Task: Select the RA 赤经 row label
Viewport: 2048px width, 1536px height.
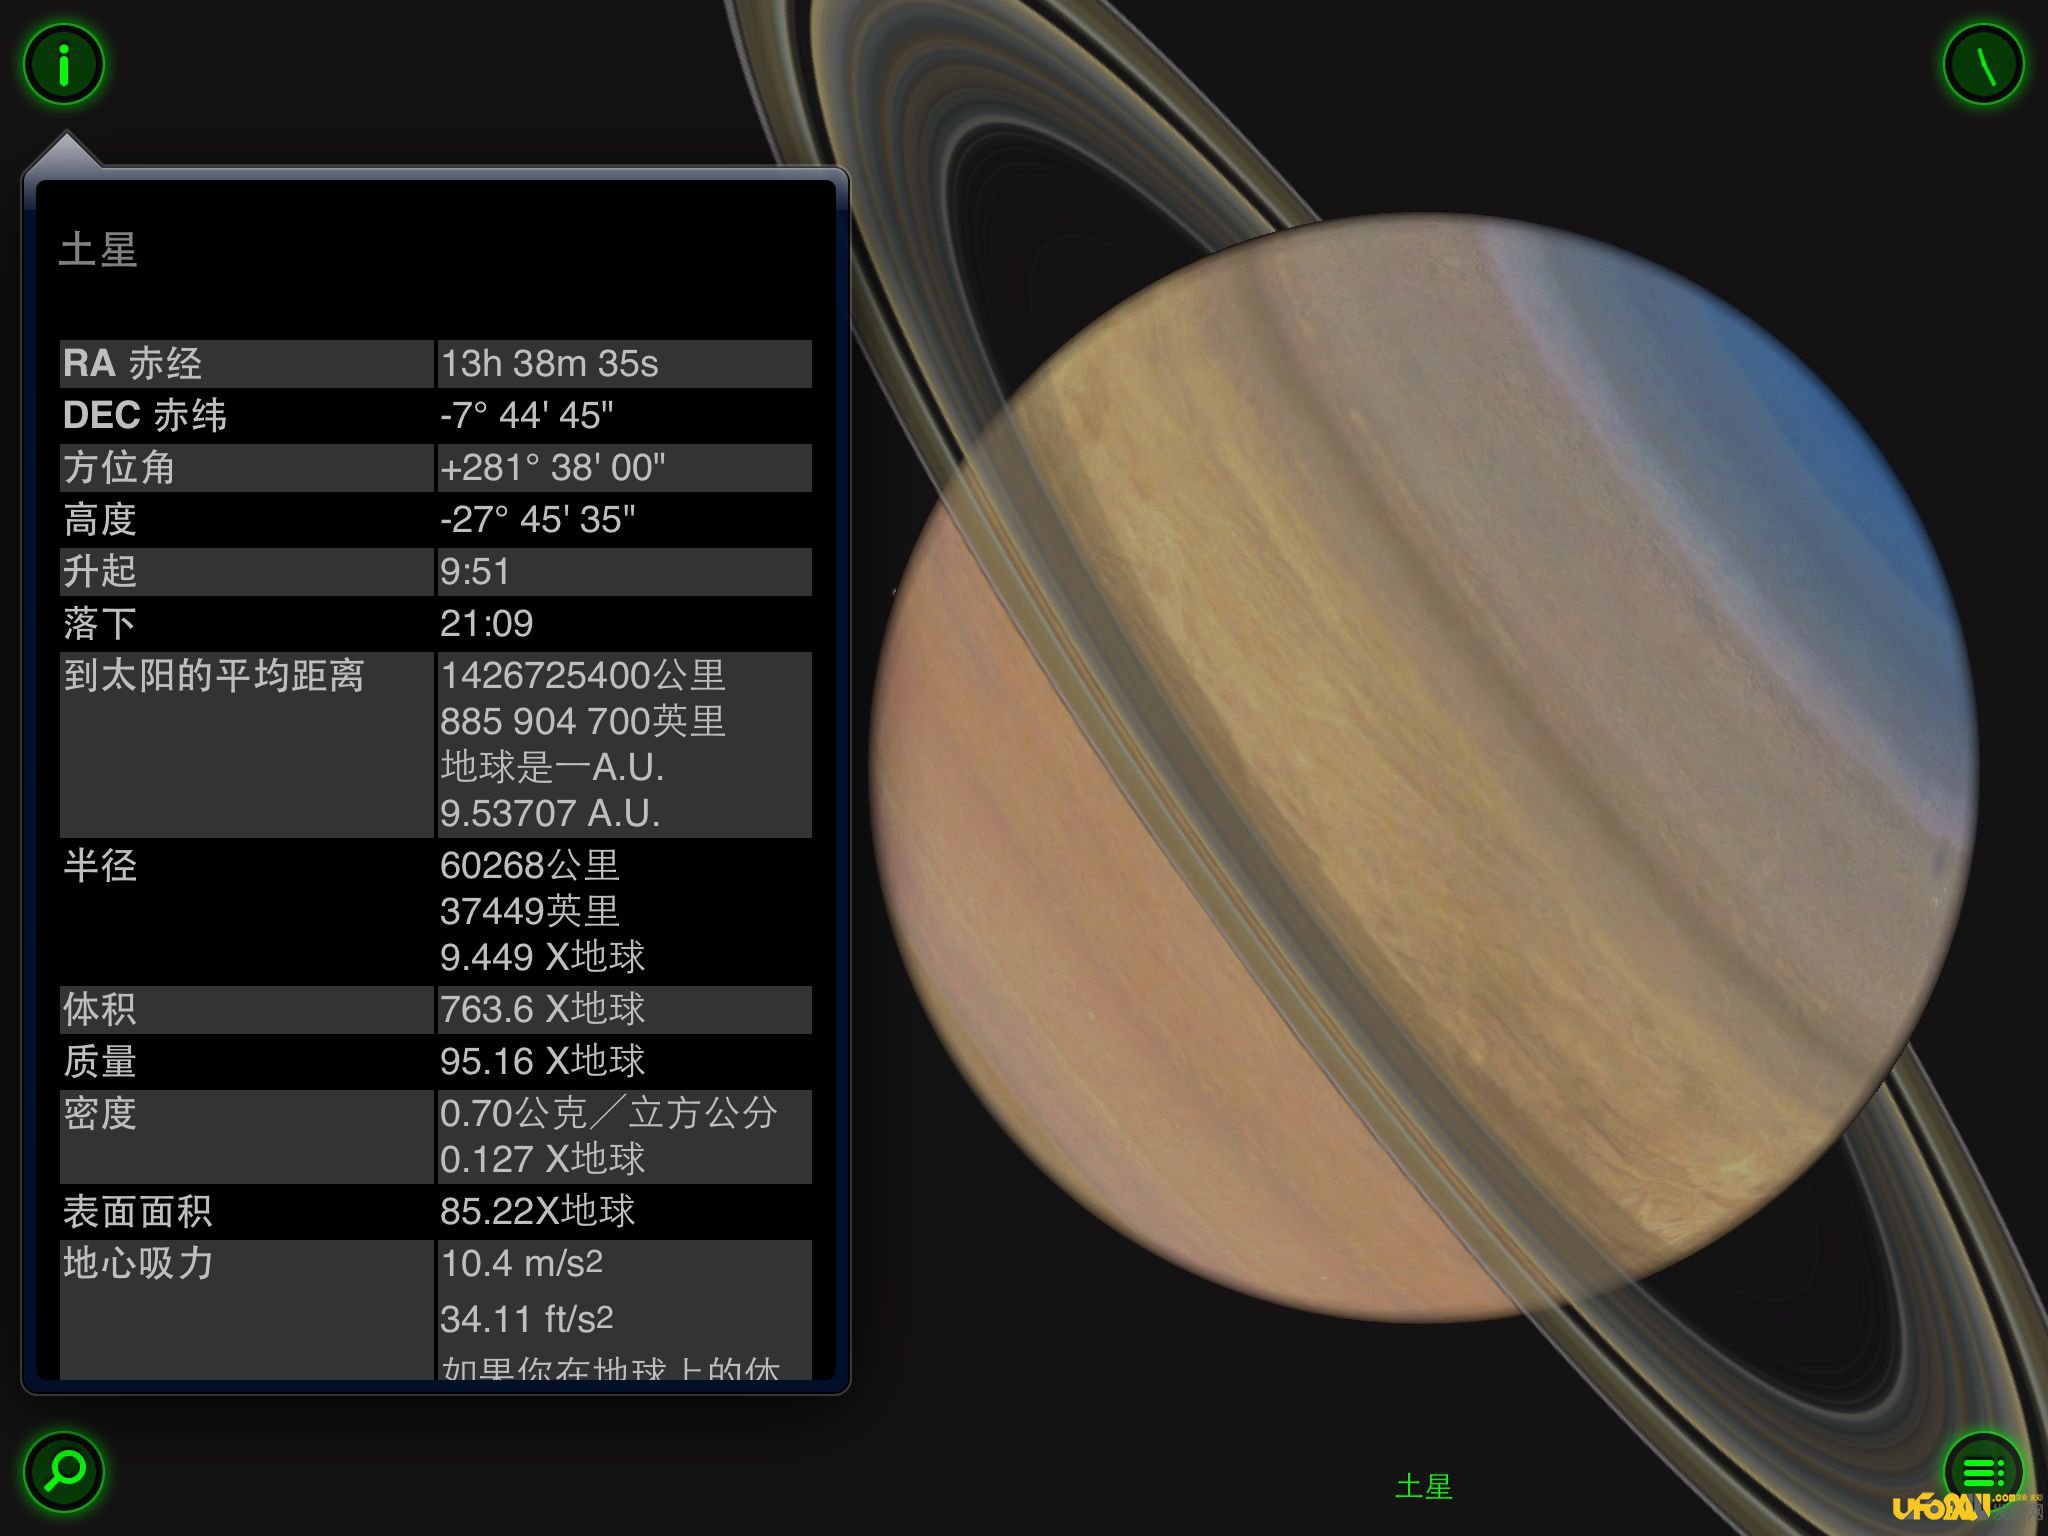Action: (133, 363)
